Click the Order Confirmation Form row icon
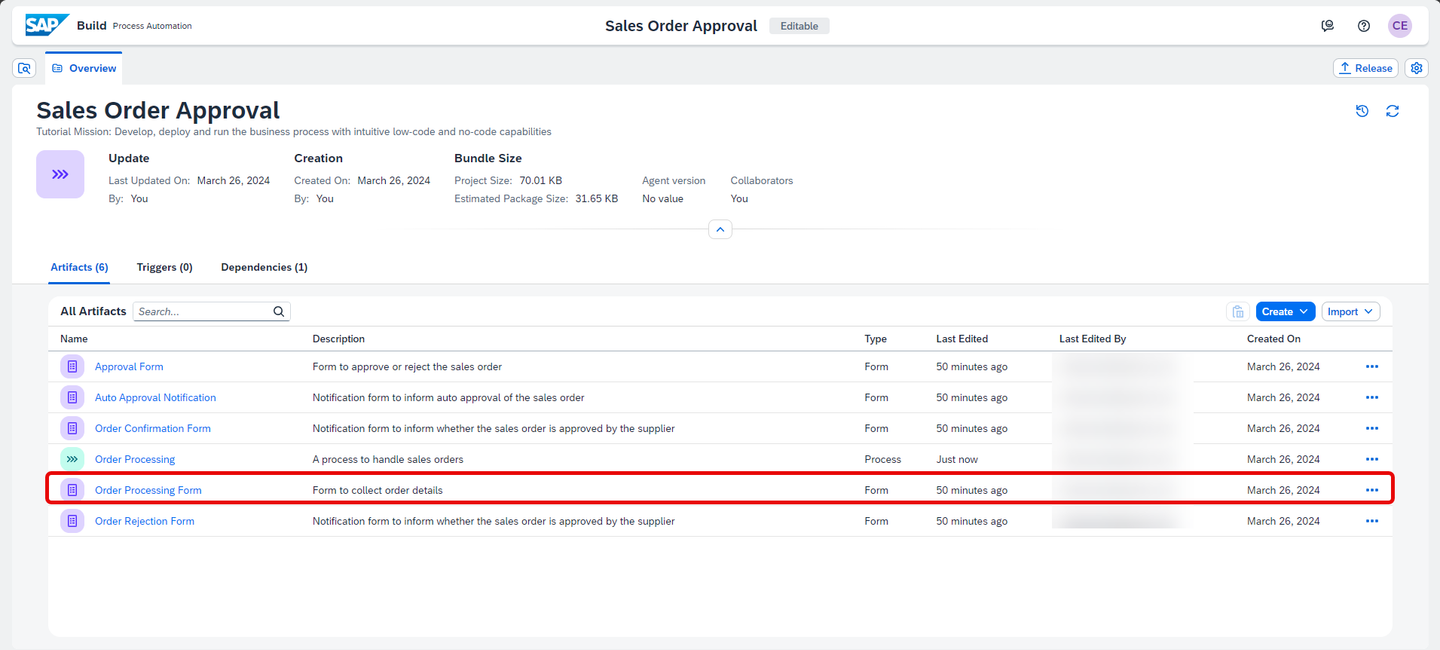The image size is (1440, 650). pyautogui.click(x=72, y=429)
